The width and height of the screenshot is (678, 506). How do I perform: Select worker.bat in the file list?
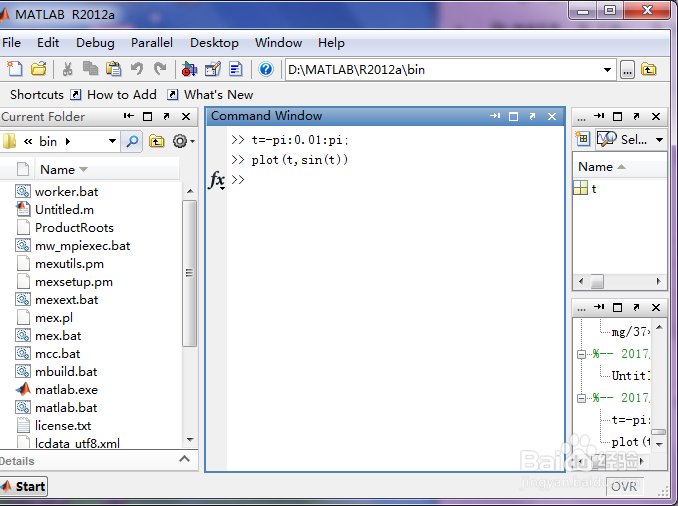(x=67, y=192)
